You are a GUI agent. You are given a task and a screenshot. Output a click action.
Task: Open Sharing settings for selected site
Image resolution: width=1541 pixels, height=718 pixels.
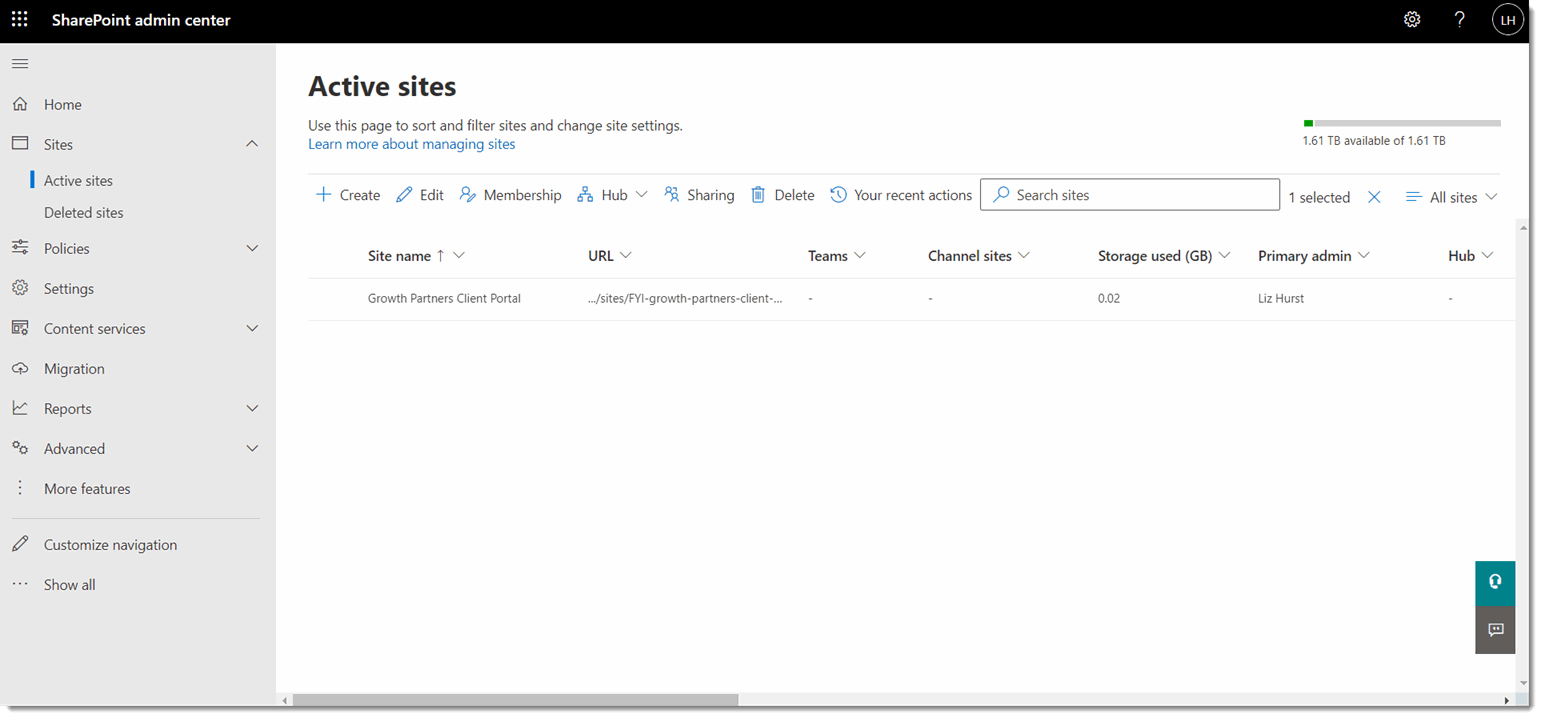(x=699, y=195)
